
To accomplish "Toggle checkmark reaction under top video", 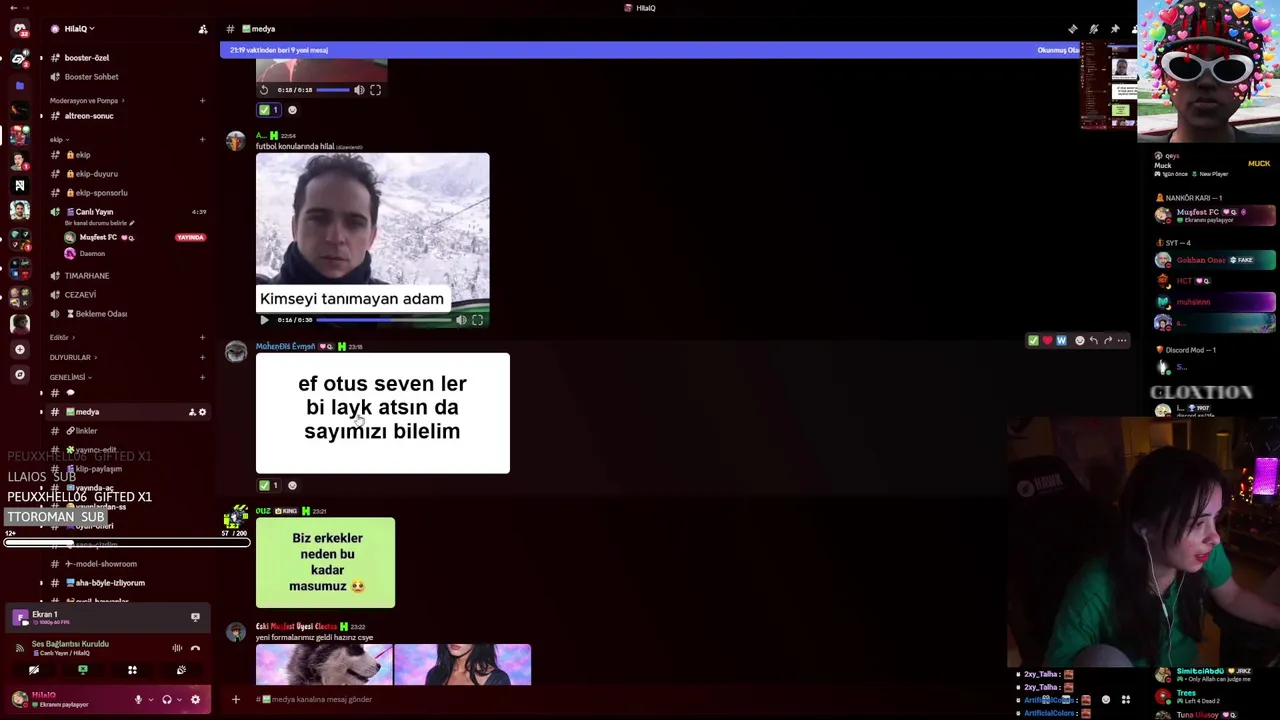I will (269, 110).
